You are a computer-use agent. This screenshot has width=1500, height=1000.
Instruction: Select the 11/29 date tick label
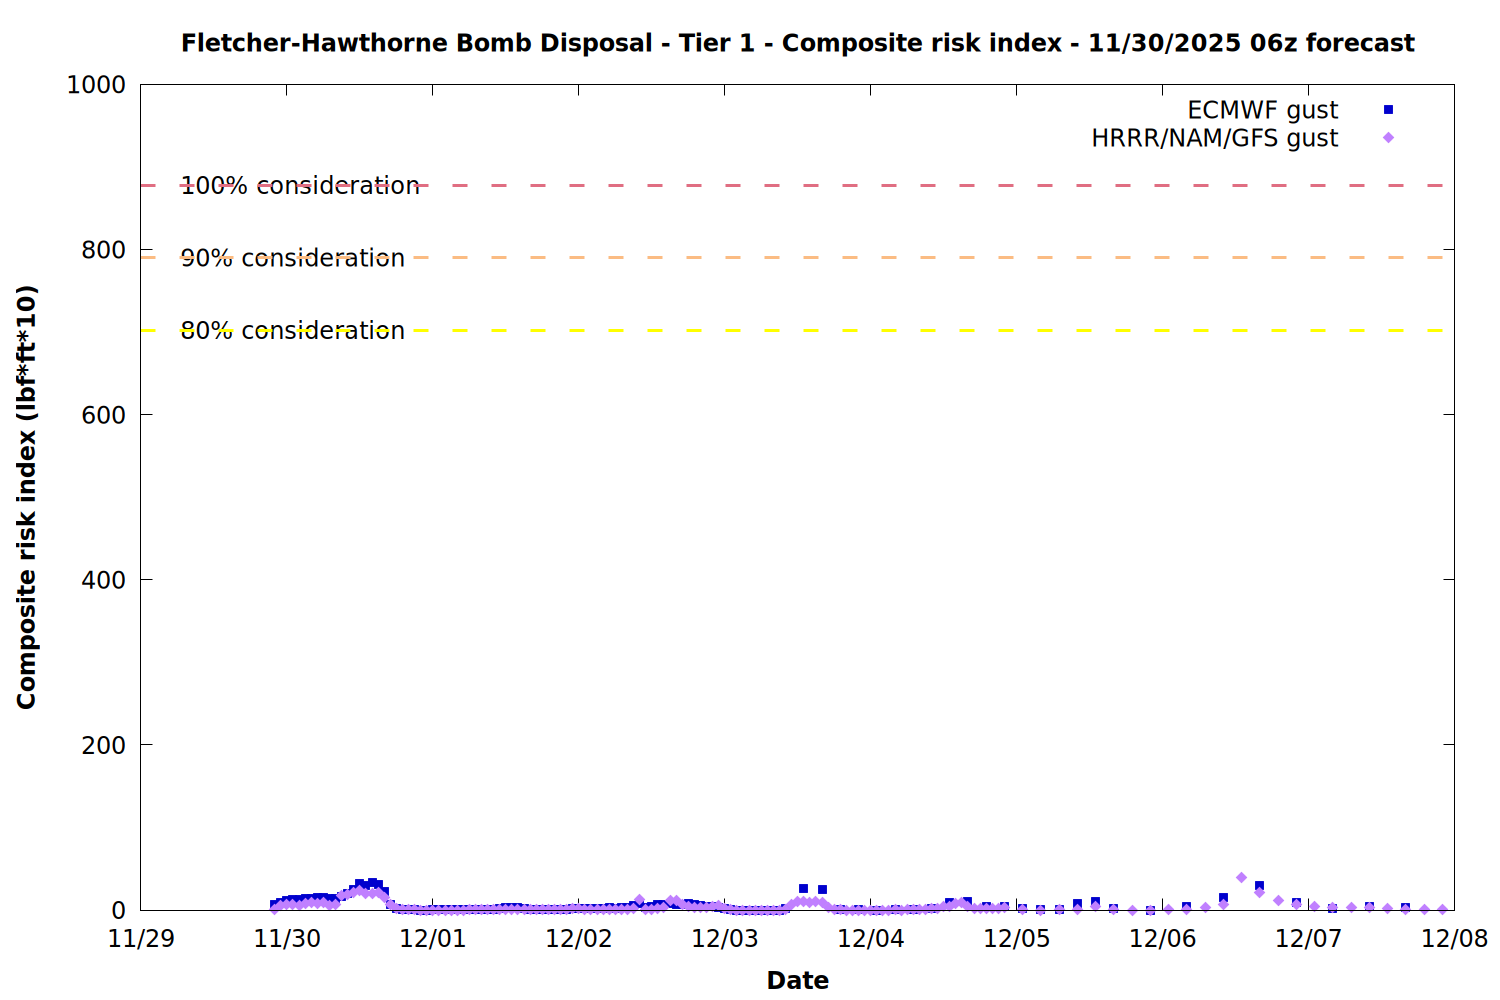141,939
